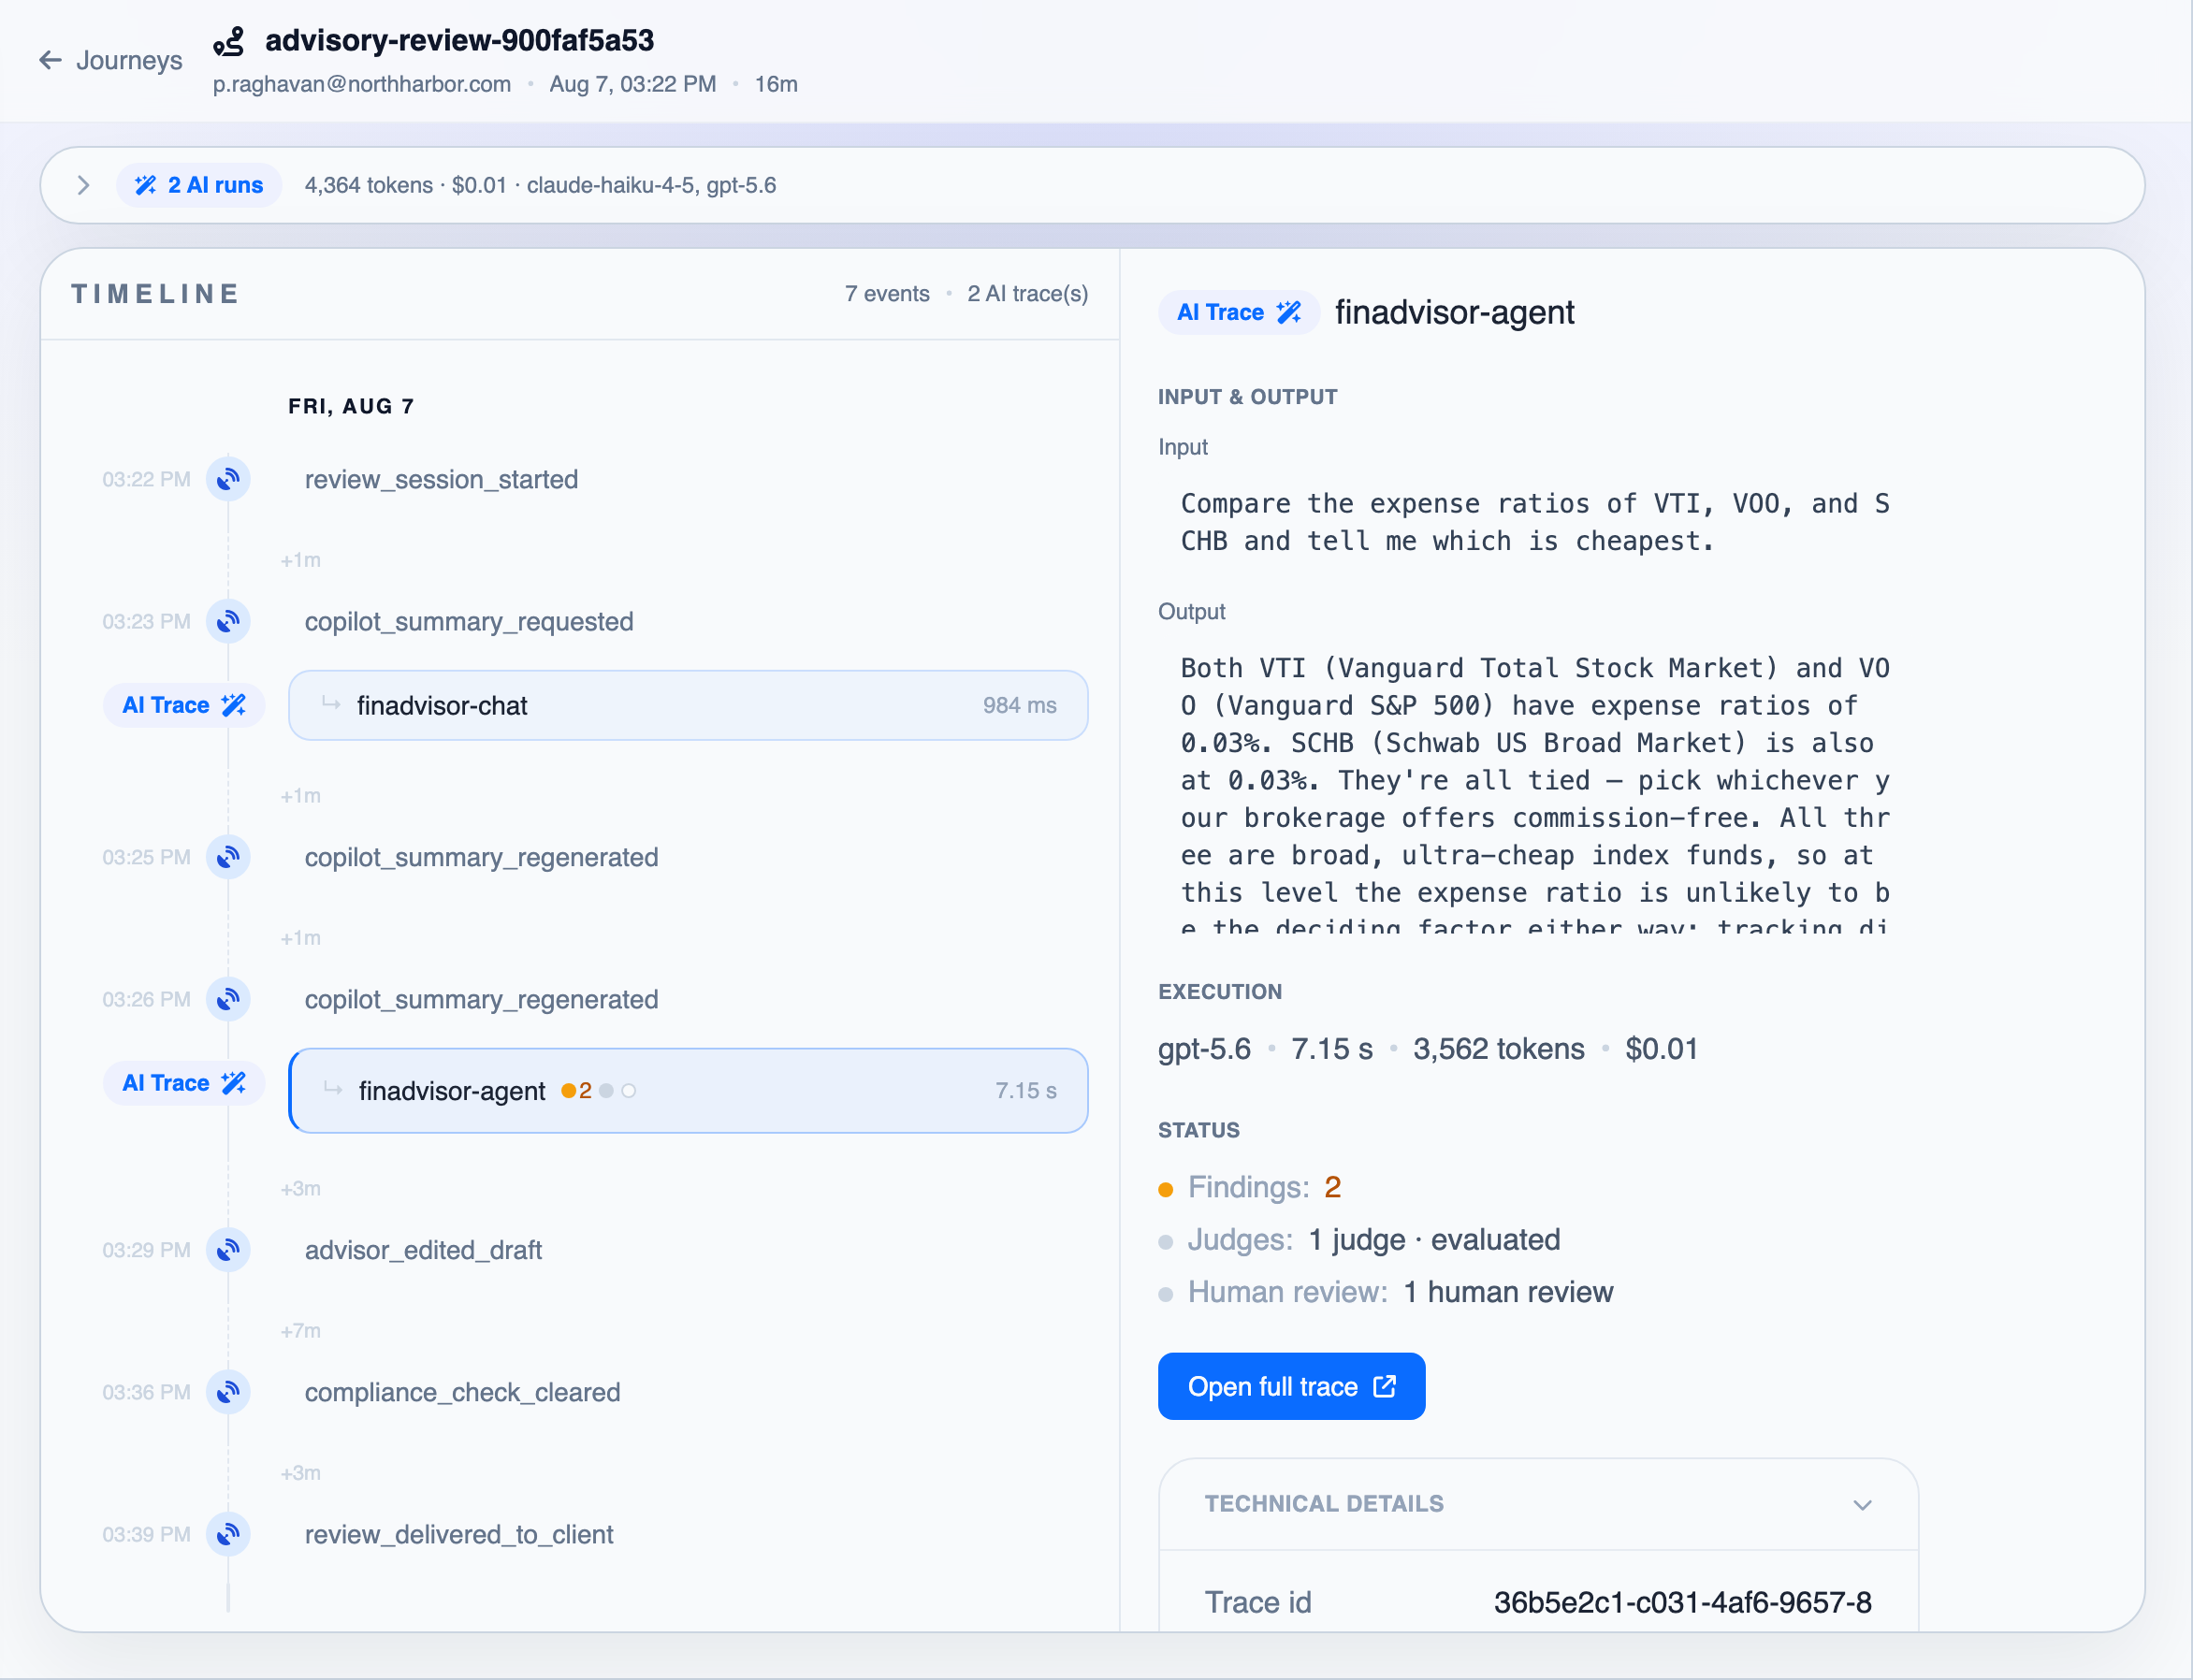The width and height of the screenshot is (2193, 1680).
Task: Click the reply arrow icon in finadvisor-agent row
Action: (x=333, y=1089)
